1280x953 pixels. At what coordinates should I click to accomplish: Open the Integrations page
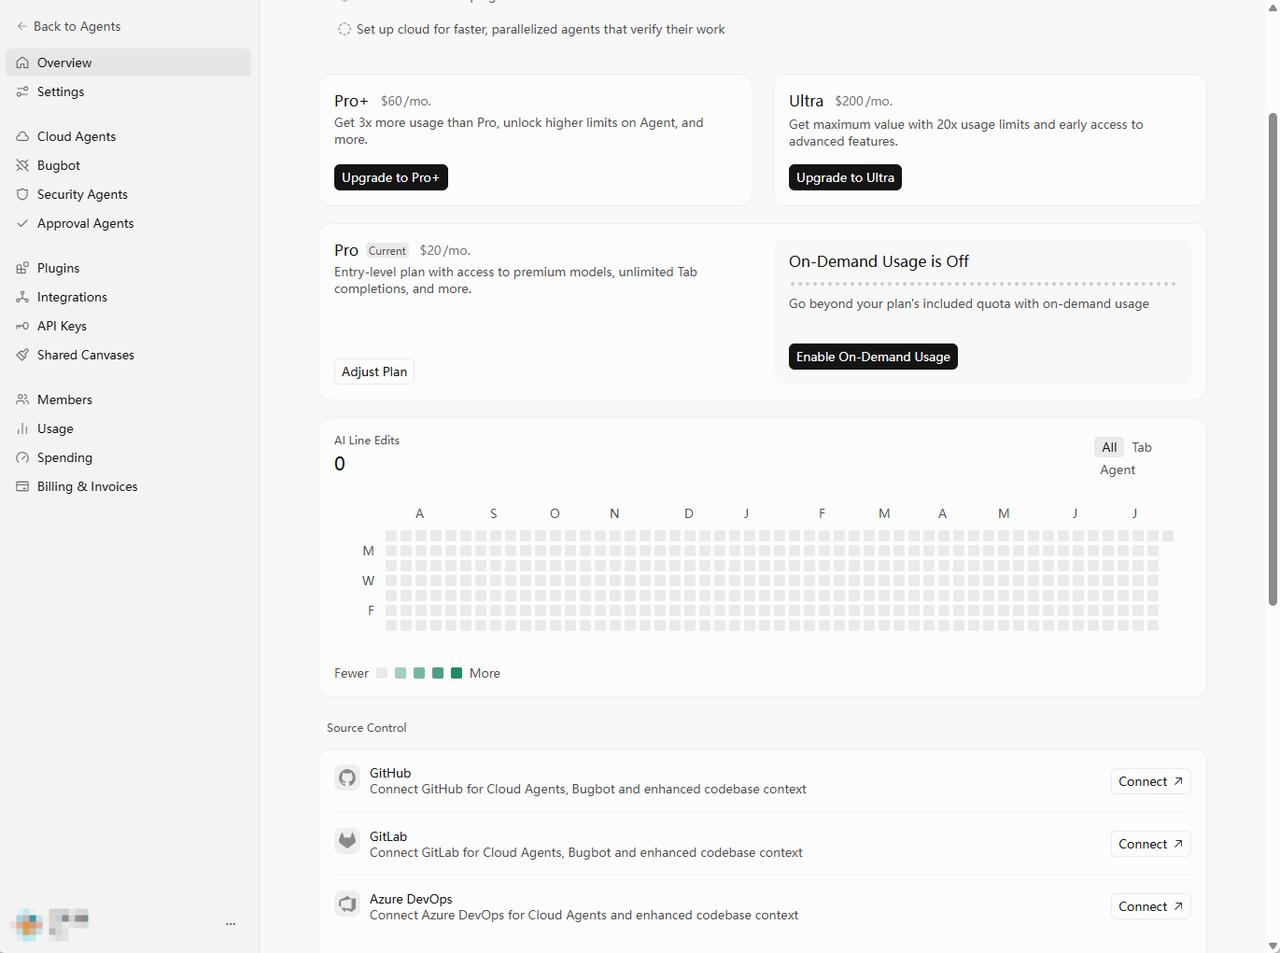pyautogui.click(x=128, y=297)
